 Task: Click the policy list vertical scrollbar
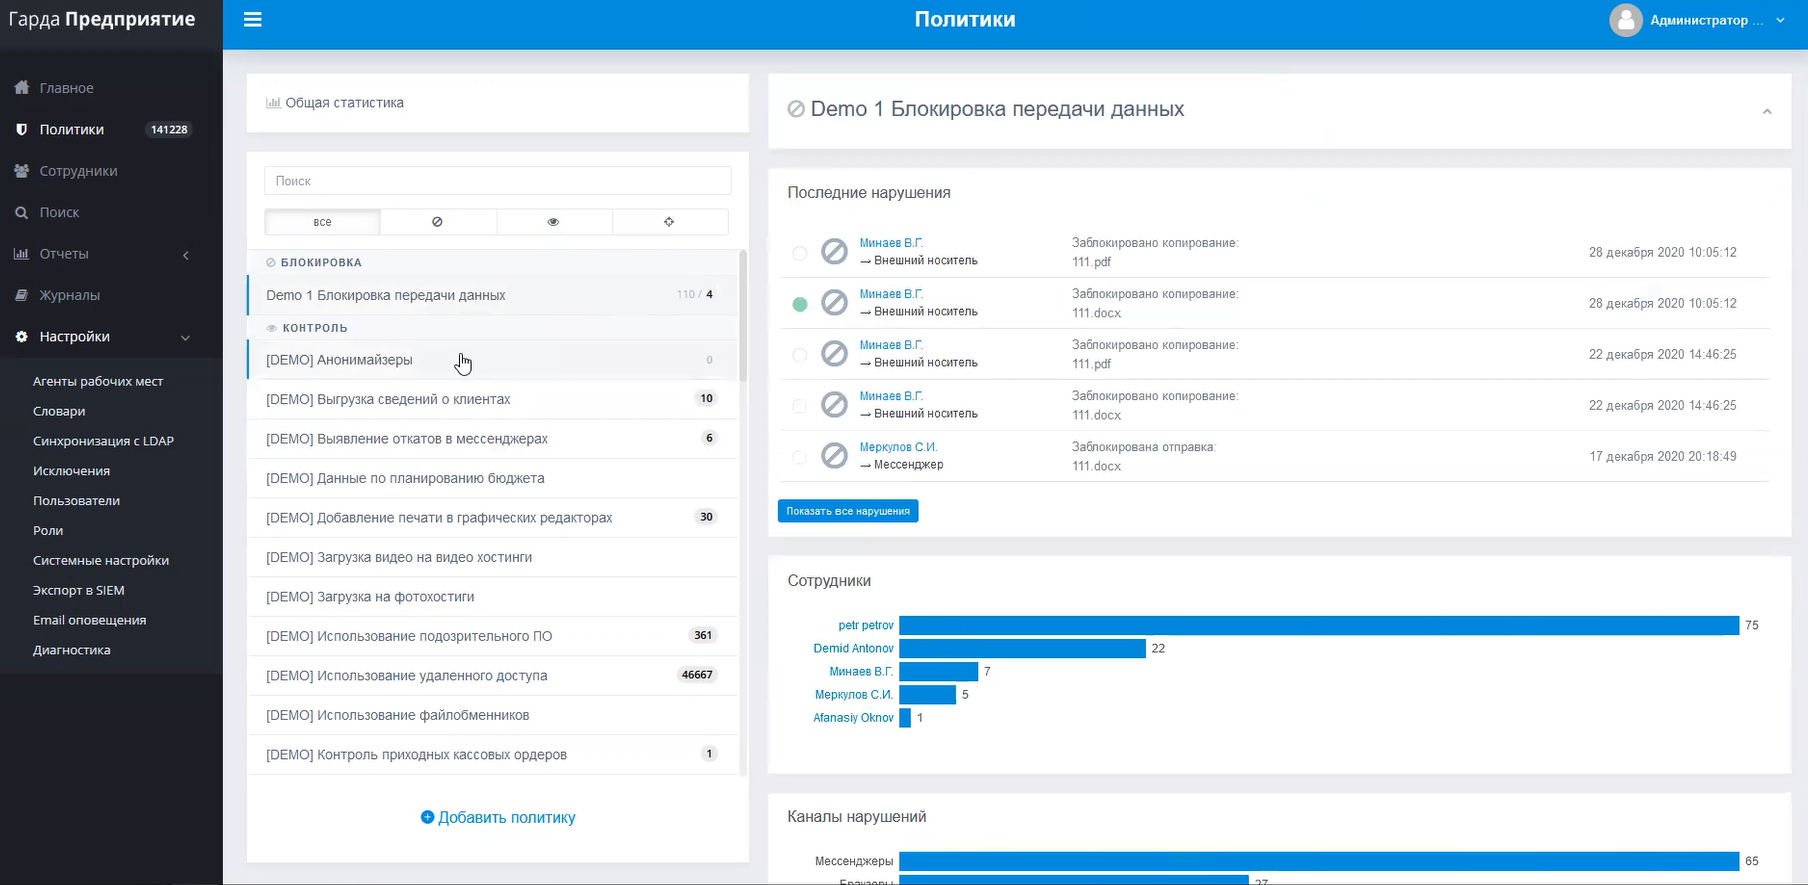click(743, 316)
